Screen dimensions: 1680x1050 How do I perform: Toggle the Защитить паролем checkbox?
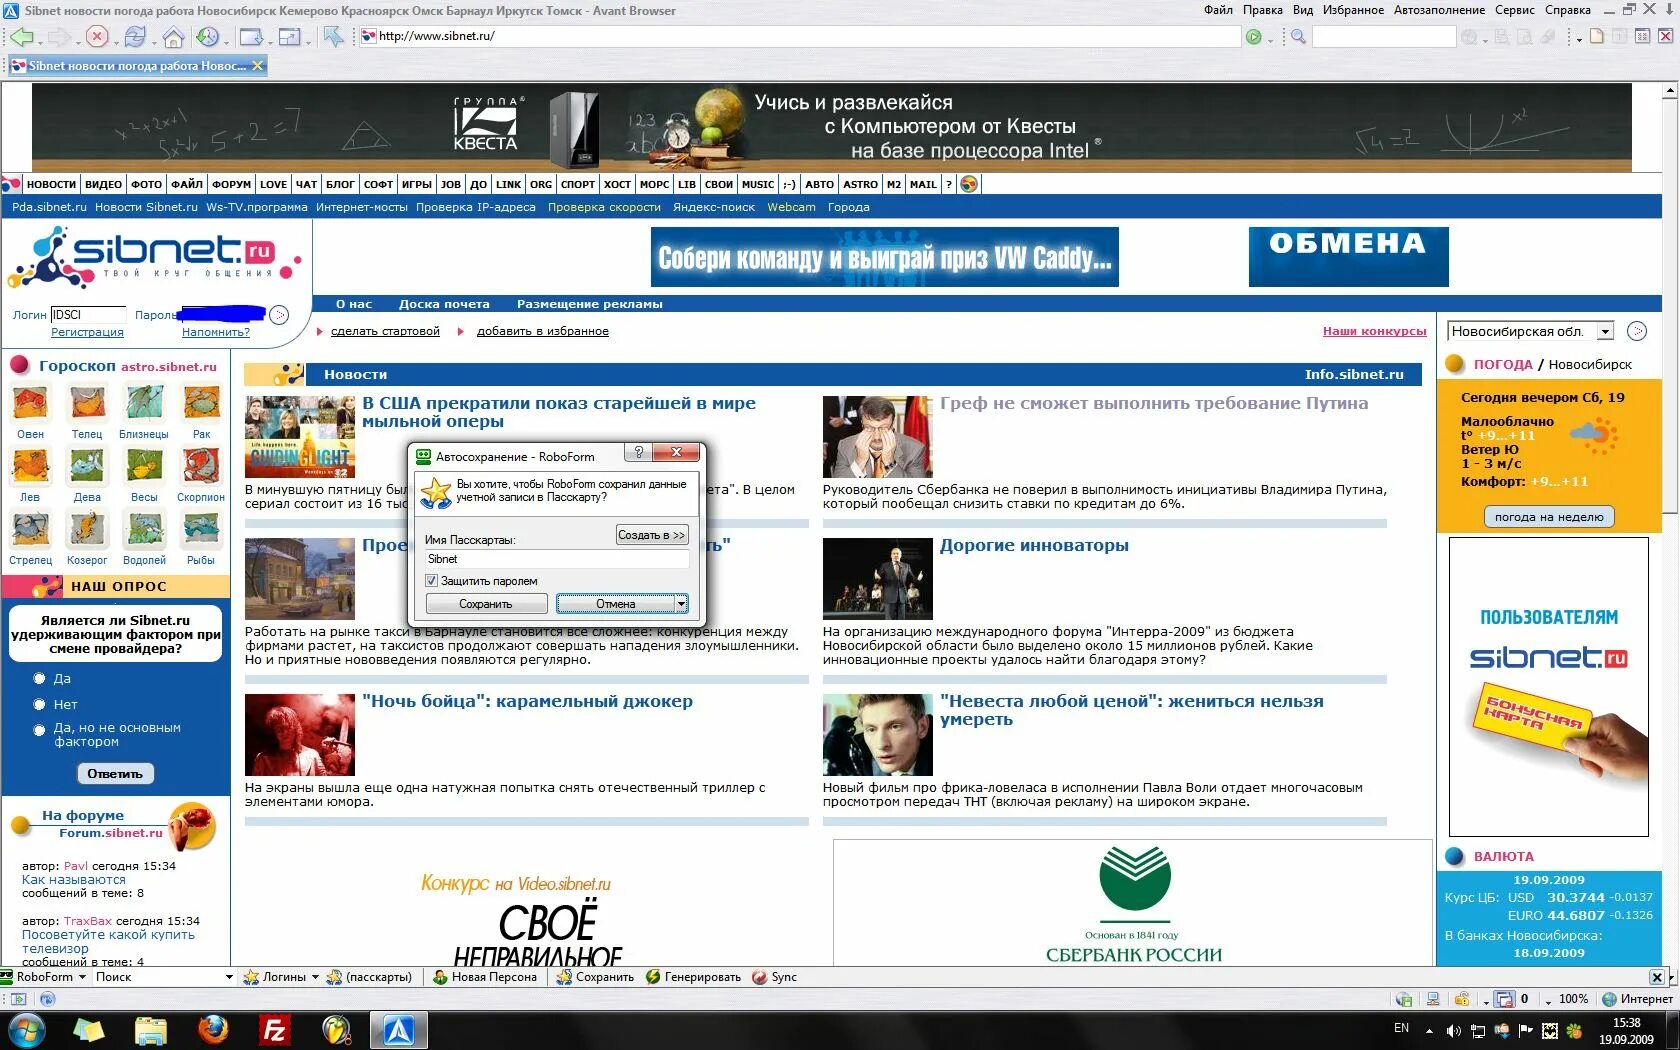(432, 580)
